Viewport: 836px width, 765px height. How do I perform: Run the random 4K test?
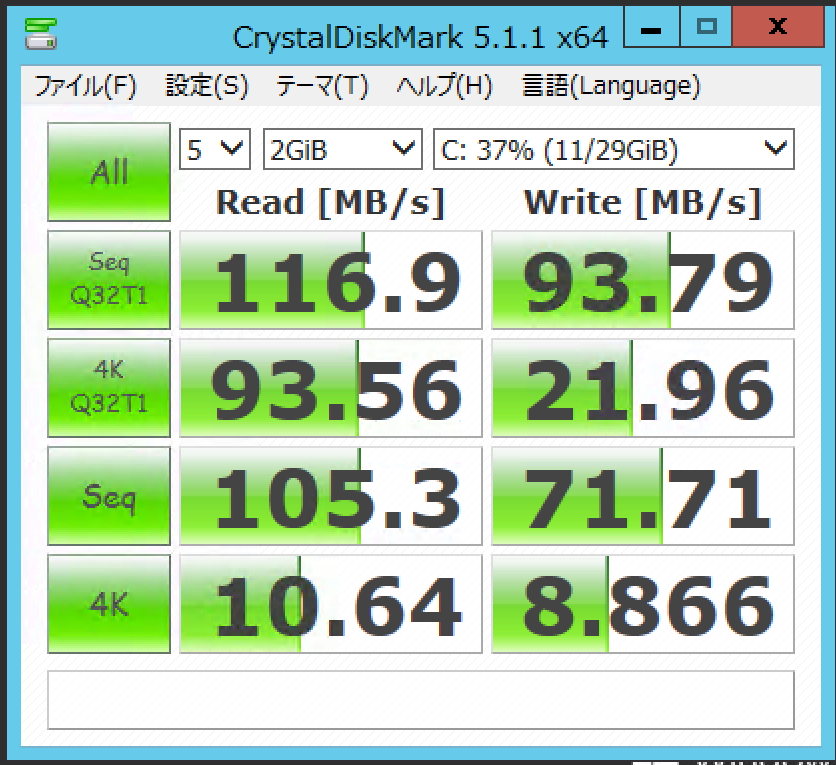pos(108,604)
